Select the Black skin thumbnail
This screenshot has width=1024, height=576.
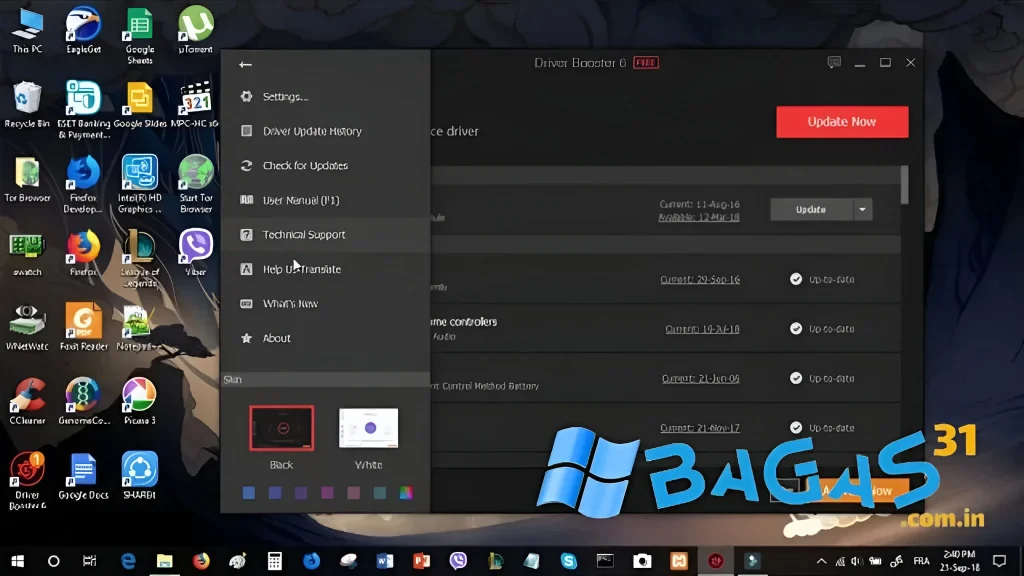281,428
